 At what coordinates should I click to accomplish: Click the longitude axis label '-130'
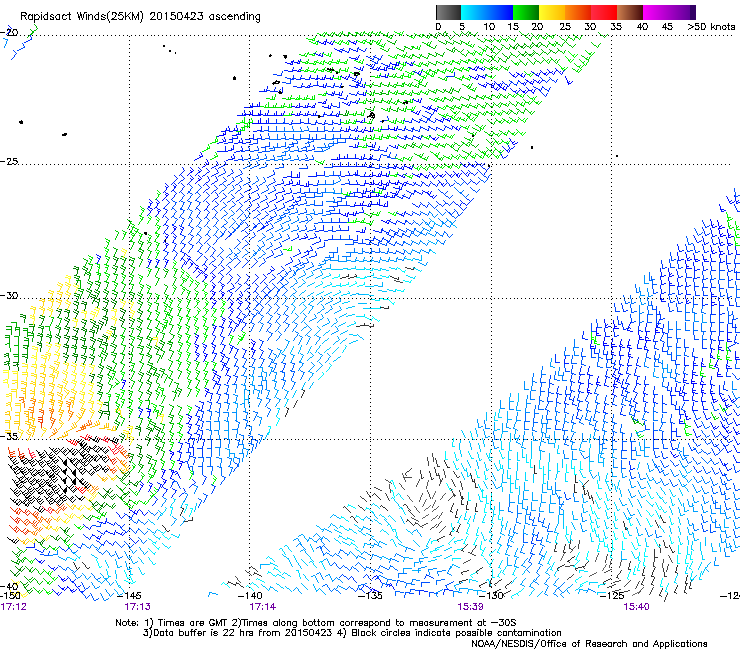click(x=493, y=596)
